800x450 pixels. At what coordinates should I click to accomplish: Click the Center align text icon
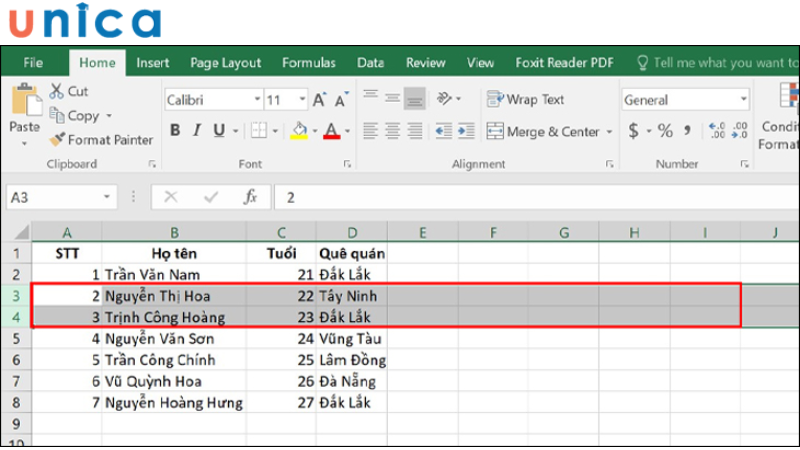tap(392, 131)
